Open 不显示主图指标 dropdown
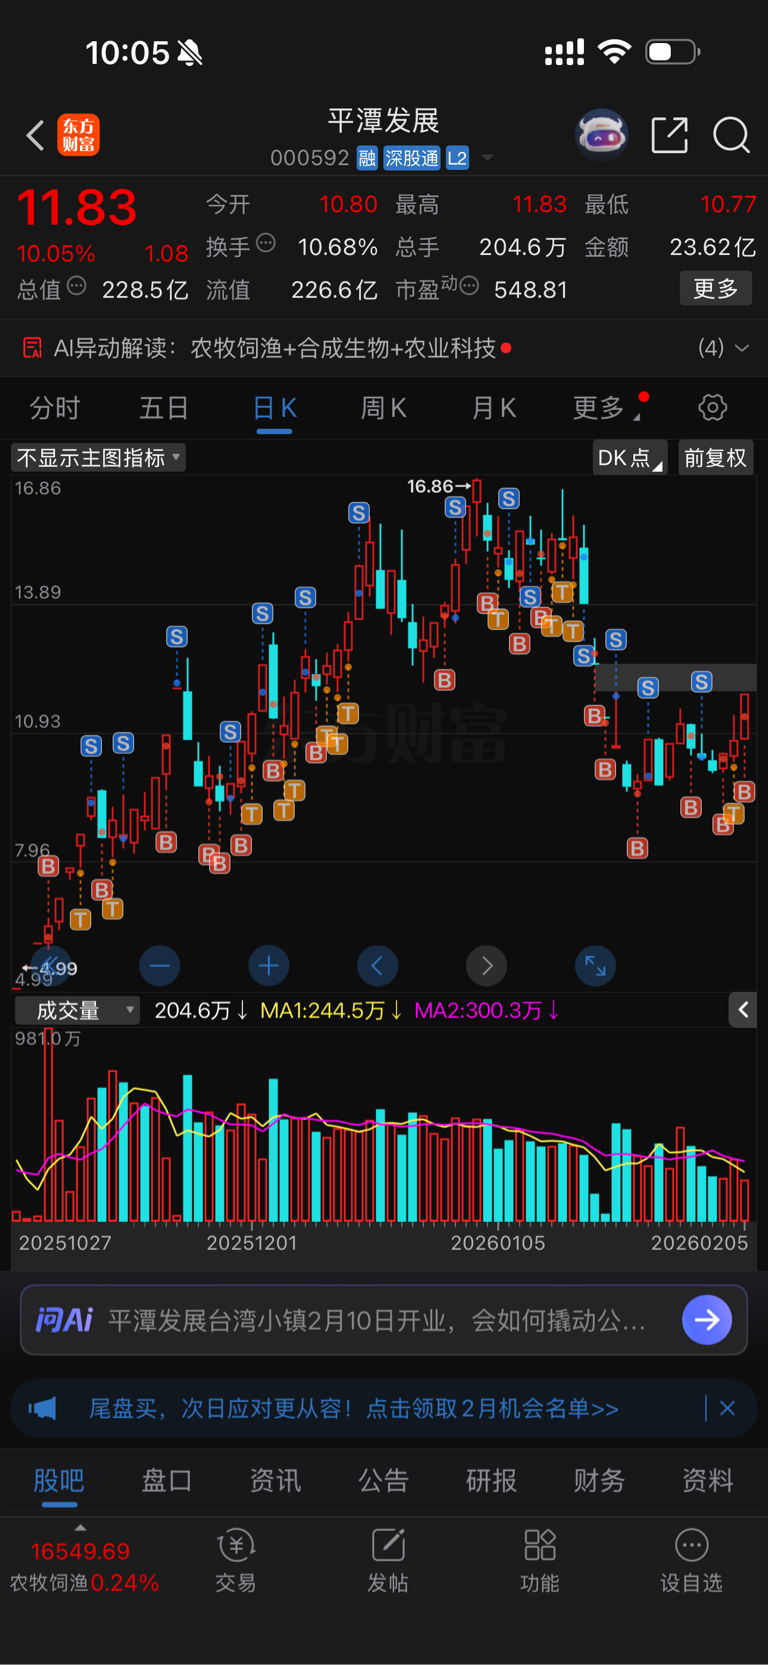The height and width of the screenshot is (1665, 768). tap(98, 458)
